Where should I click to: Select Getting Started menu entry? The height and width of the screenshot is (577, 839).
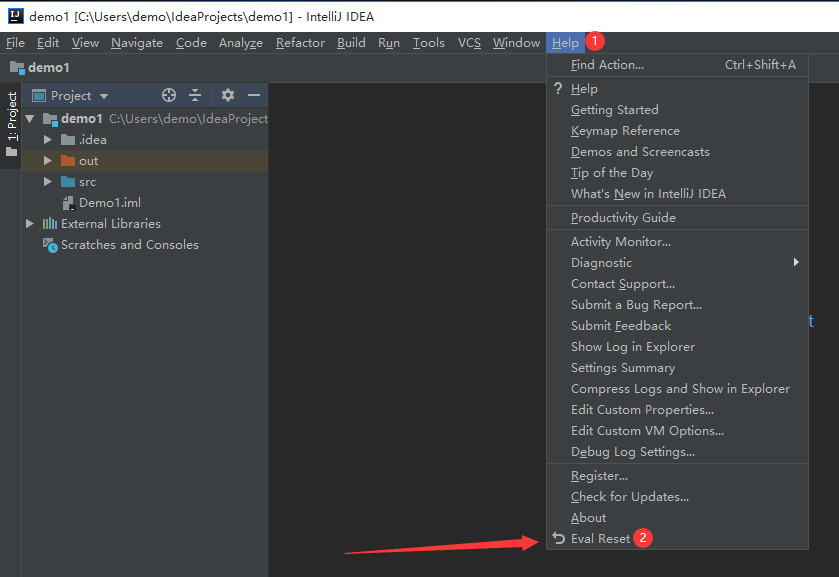[x=677, y=110]
